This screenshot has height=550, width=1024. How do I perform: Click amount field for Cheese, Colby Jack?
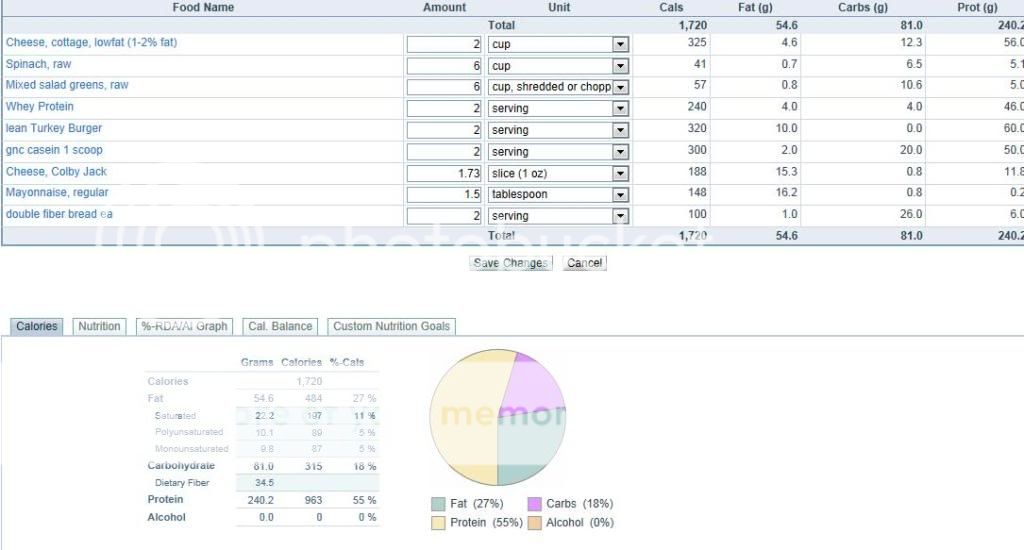tap(445, 173)
